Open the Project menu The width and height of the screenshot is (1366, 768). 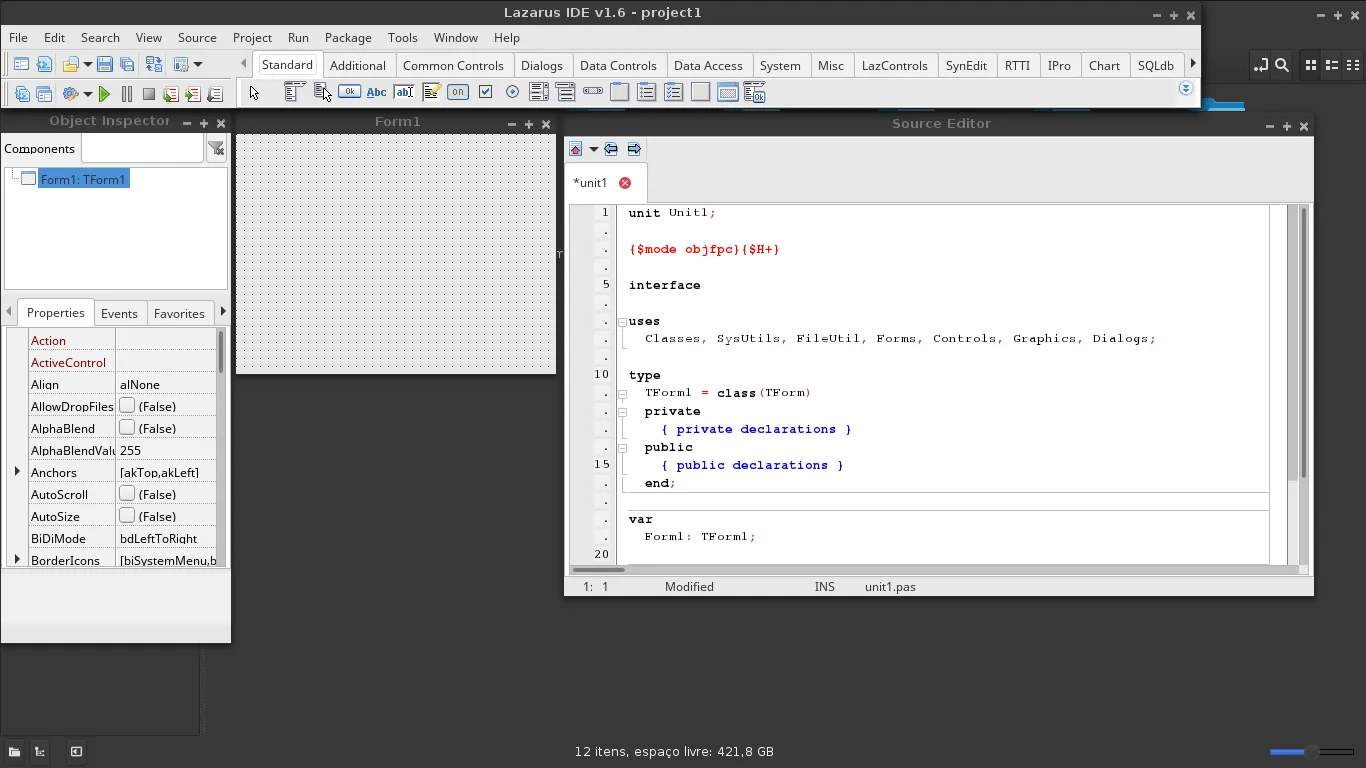tap(252, 37)
